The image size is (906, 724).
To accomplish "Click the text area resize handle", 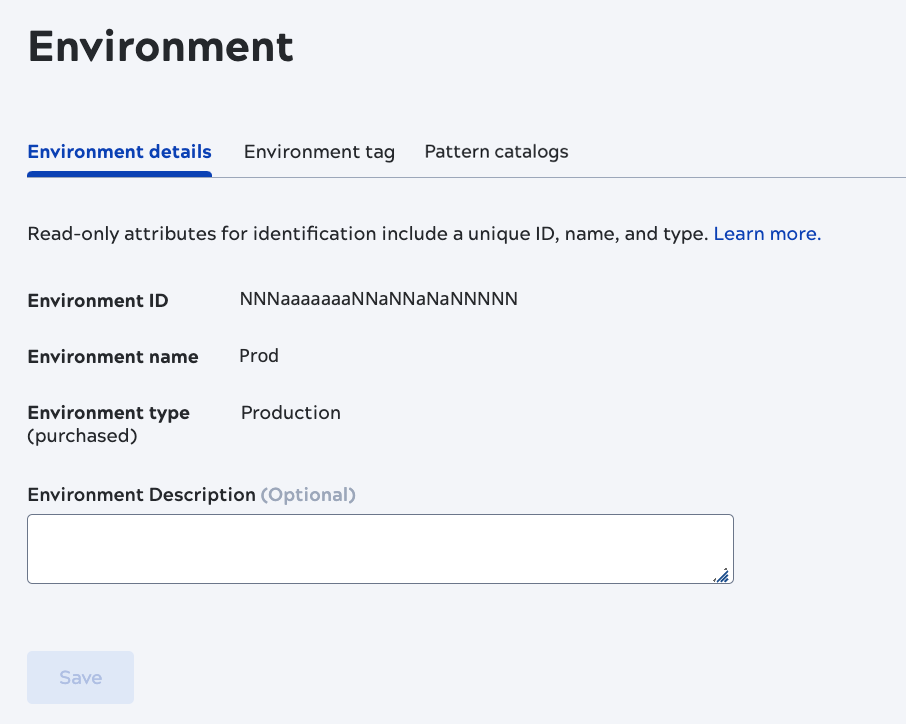I will 722,574.
